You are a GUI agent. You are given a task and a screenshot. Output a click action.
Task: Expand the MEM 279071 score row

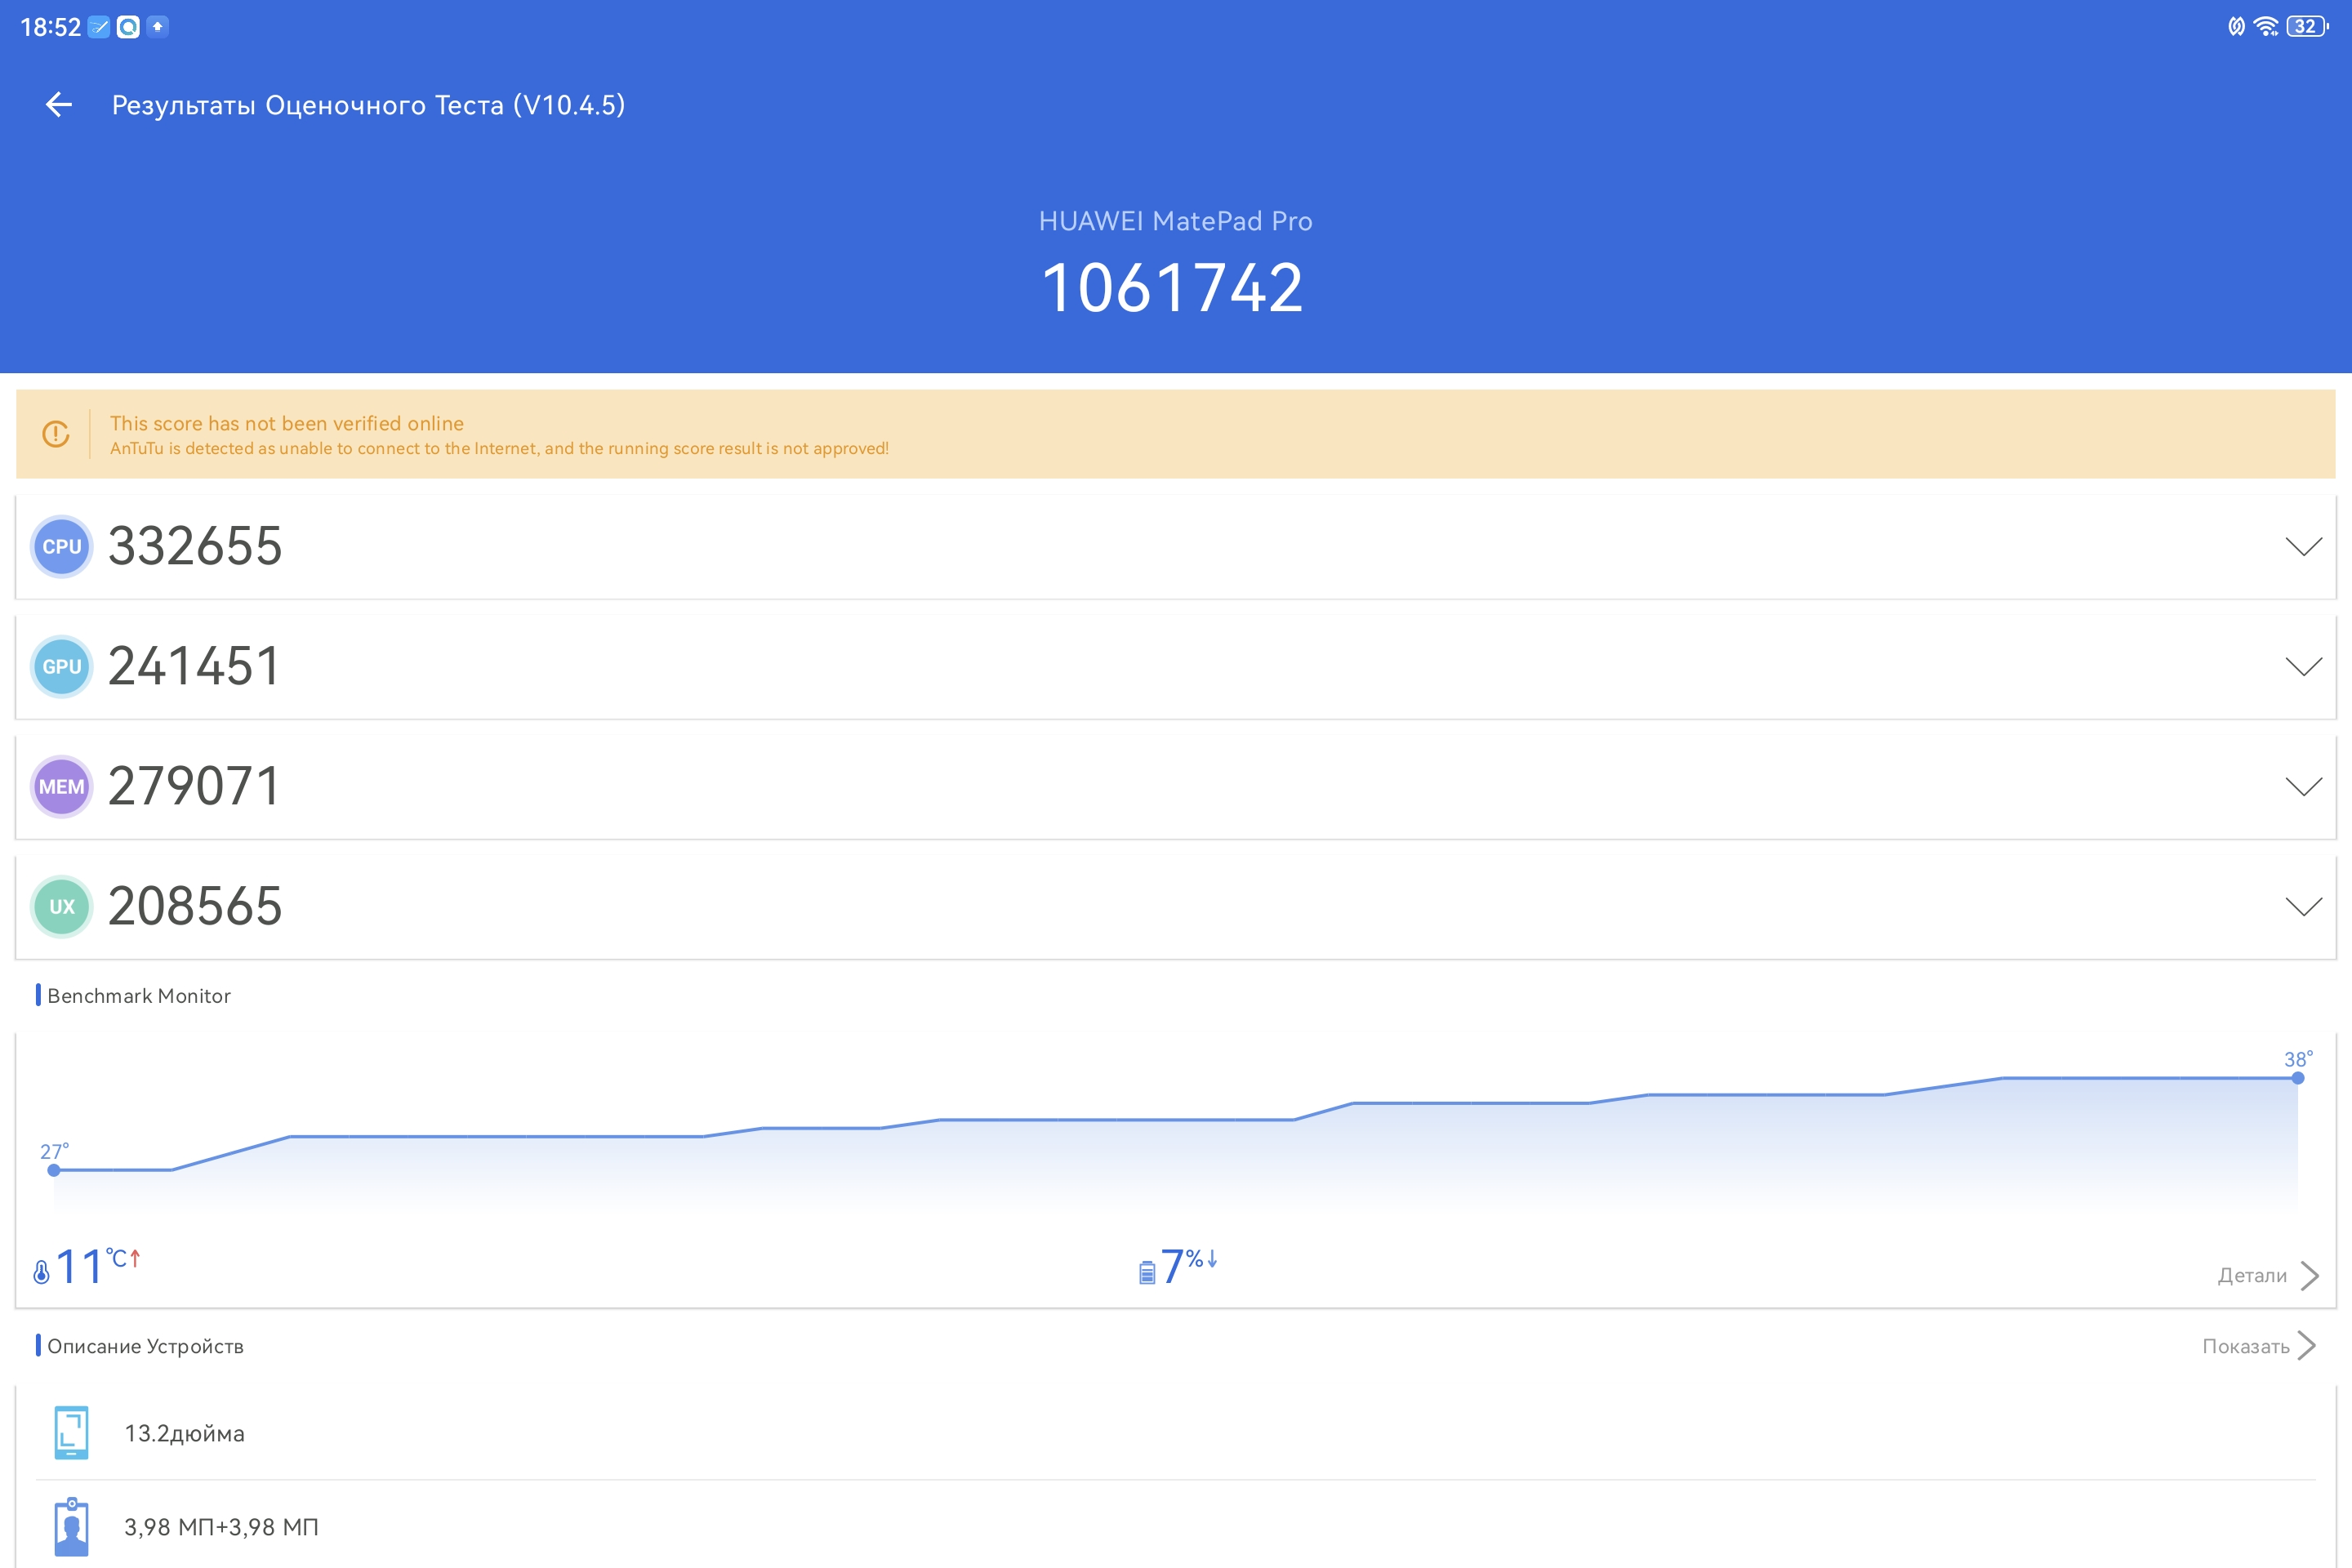pyautogui.click(x=1176, y=786)
